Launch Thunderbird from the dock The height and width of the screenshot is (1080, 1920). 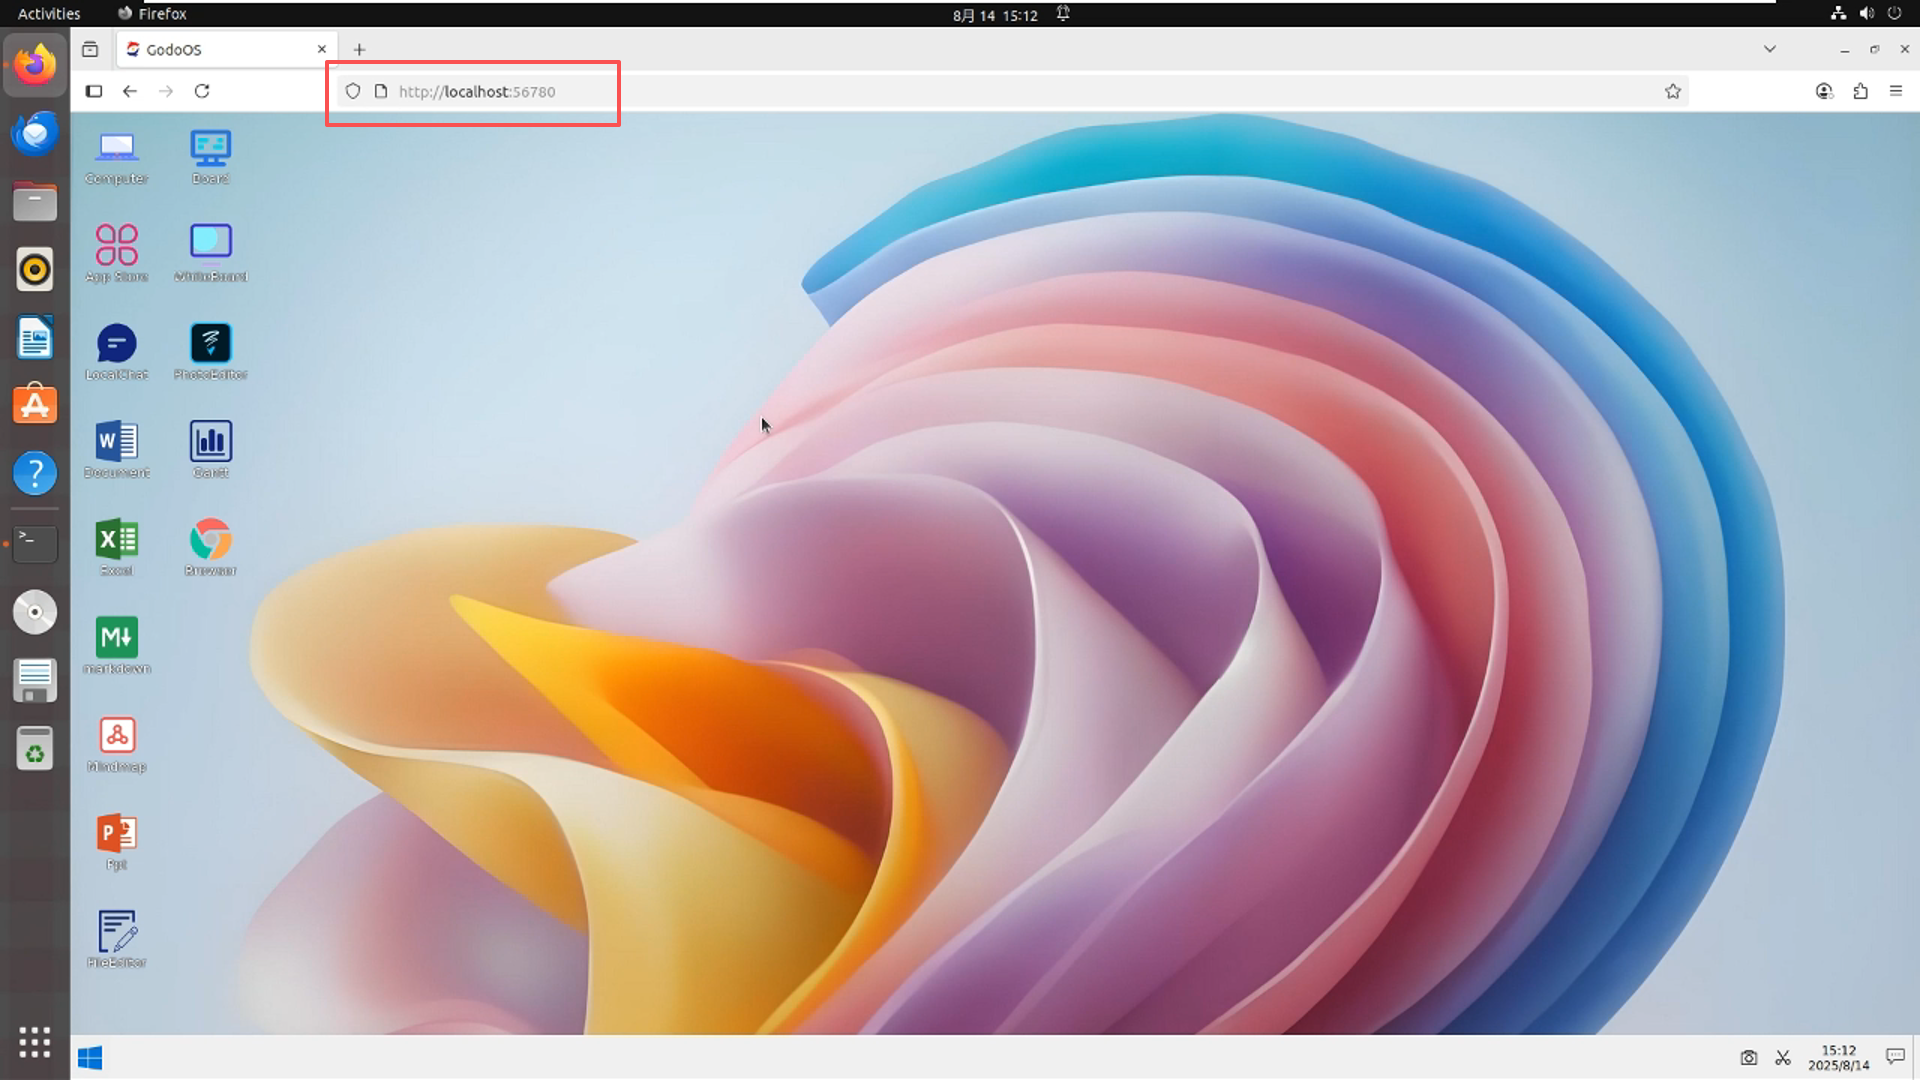[x=35, y=133]
